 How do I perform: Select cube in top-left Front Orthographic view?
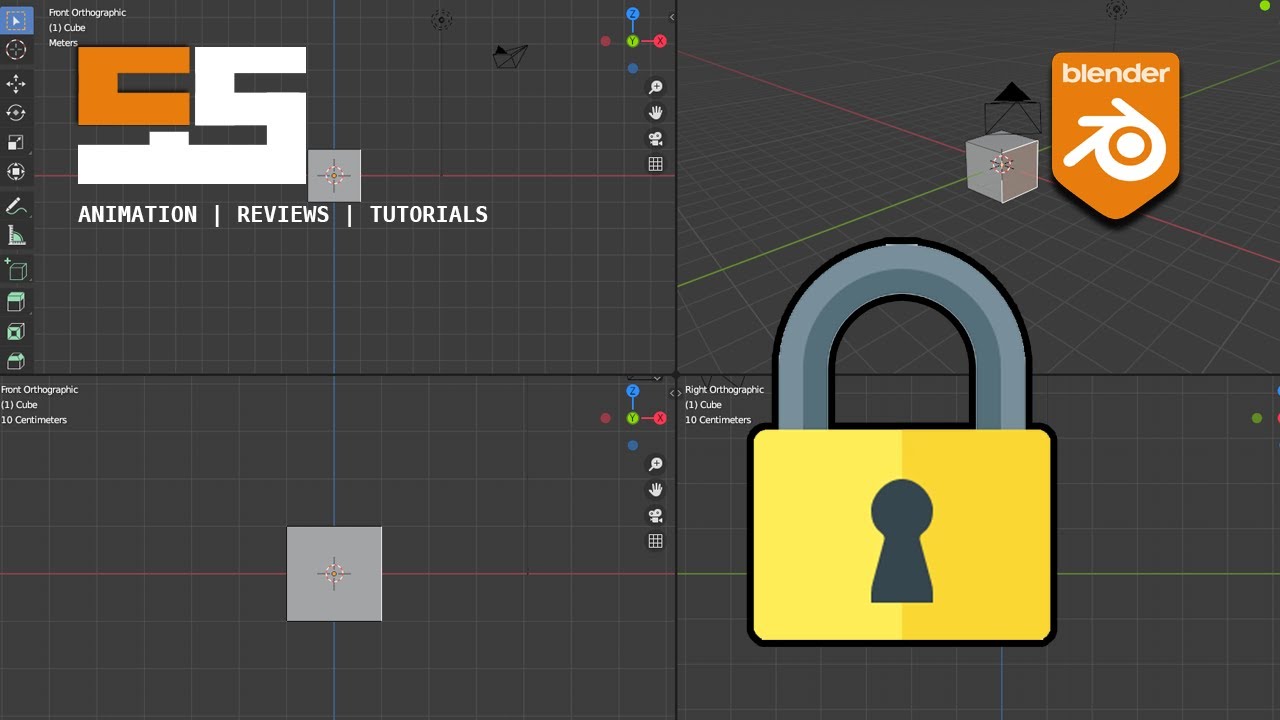[334, 176]
